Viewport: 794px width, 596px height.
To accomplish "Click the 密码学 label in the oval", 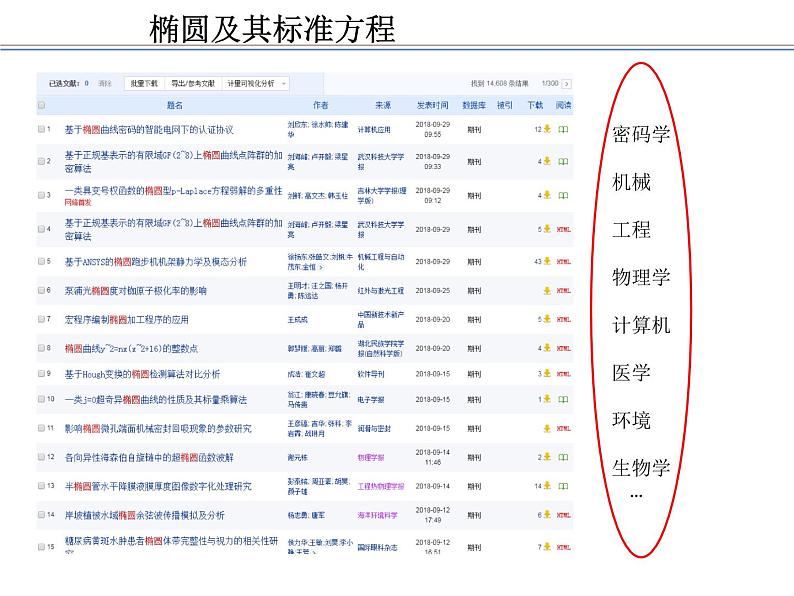I will click(x=641, y=134).
